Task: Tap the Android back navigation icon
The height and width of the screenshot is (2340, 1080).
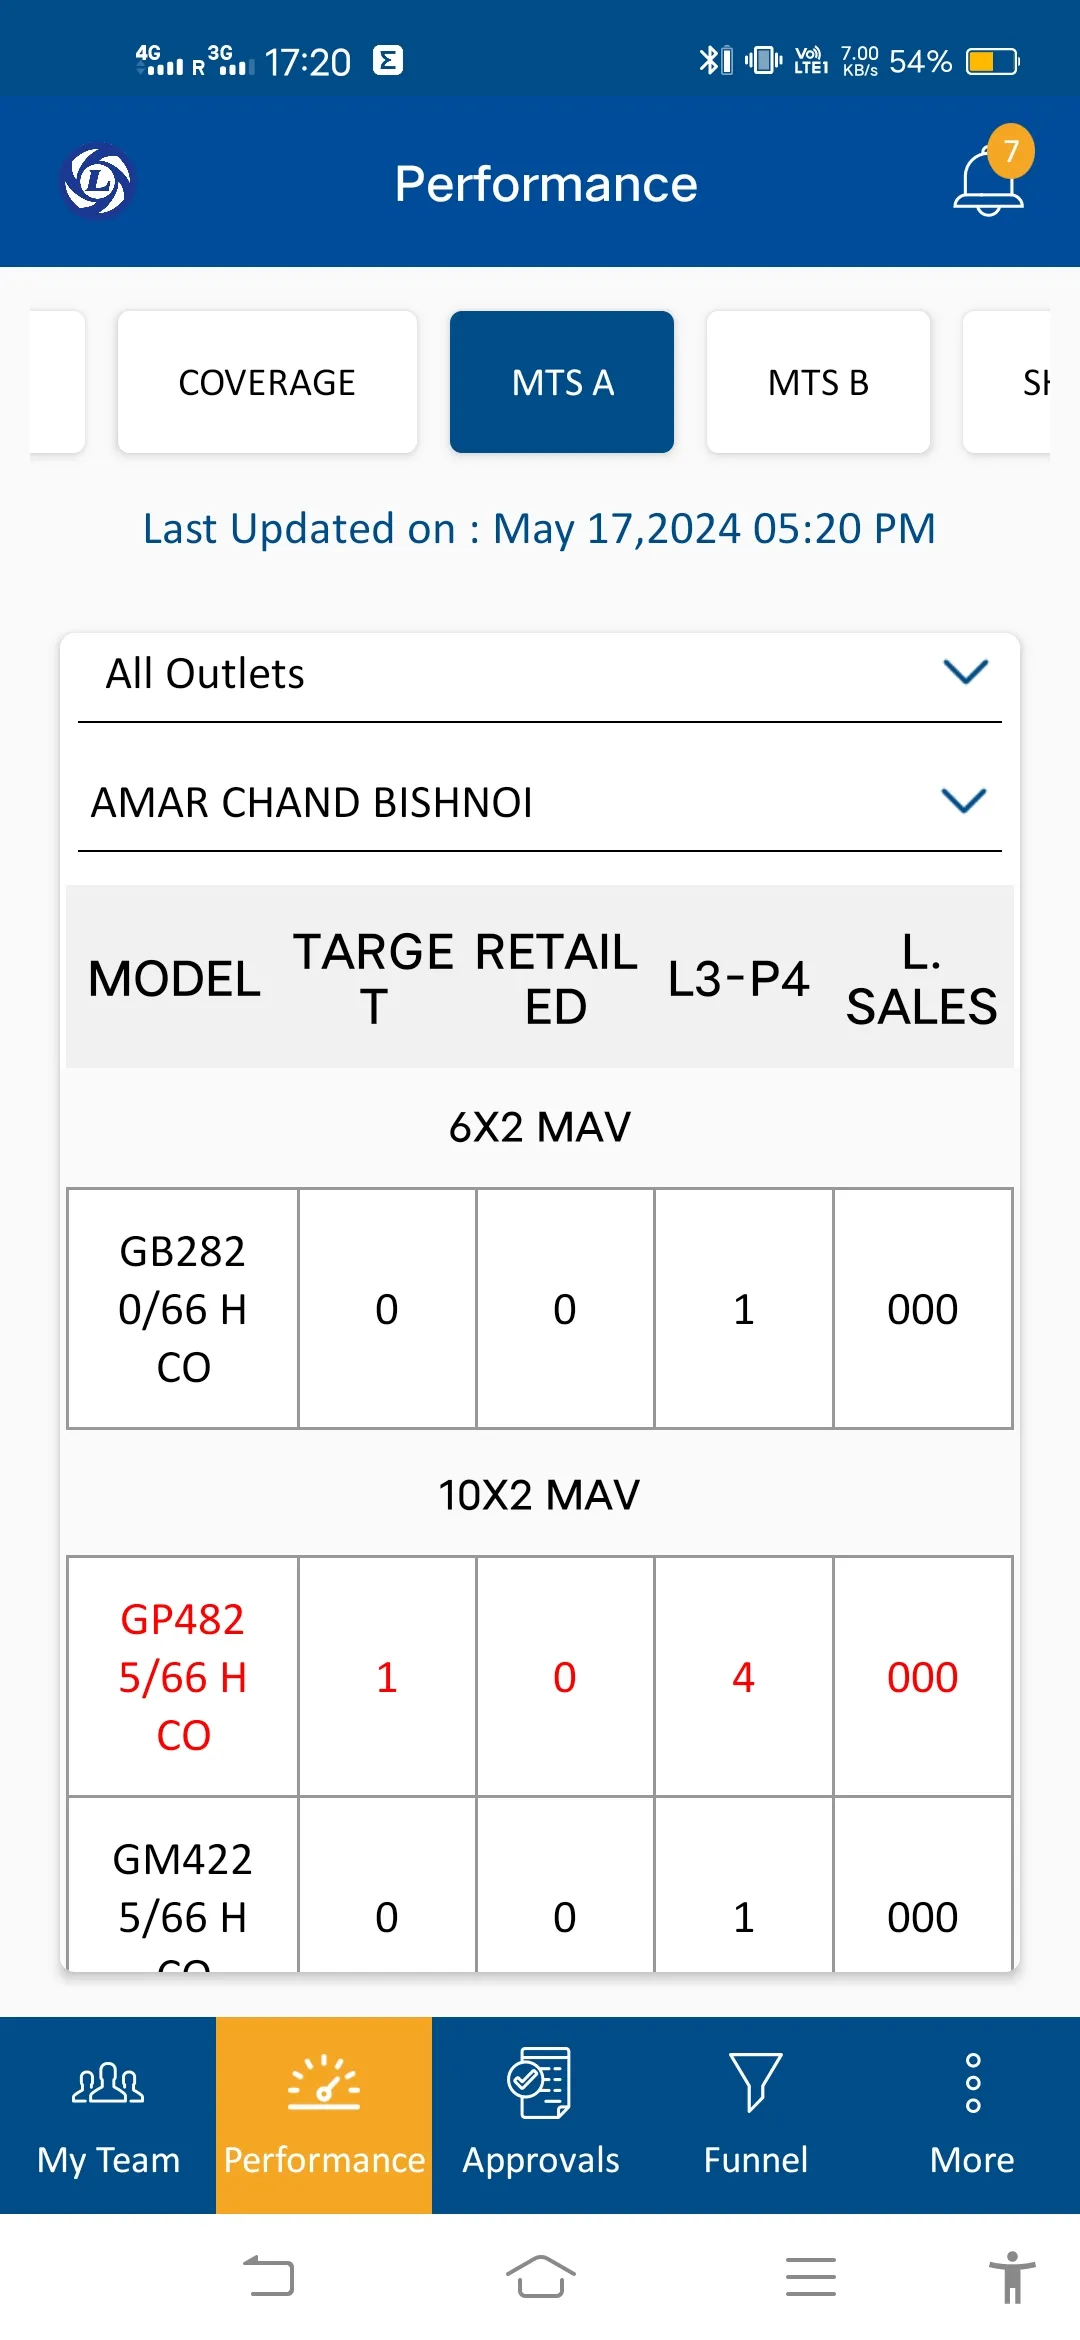Action: tap(269, 2277)
